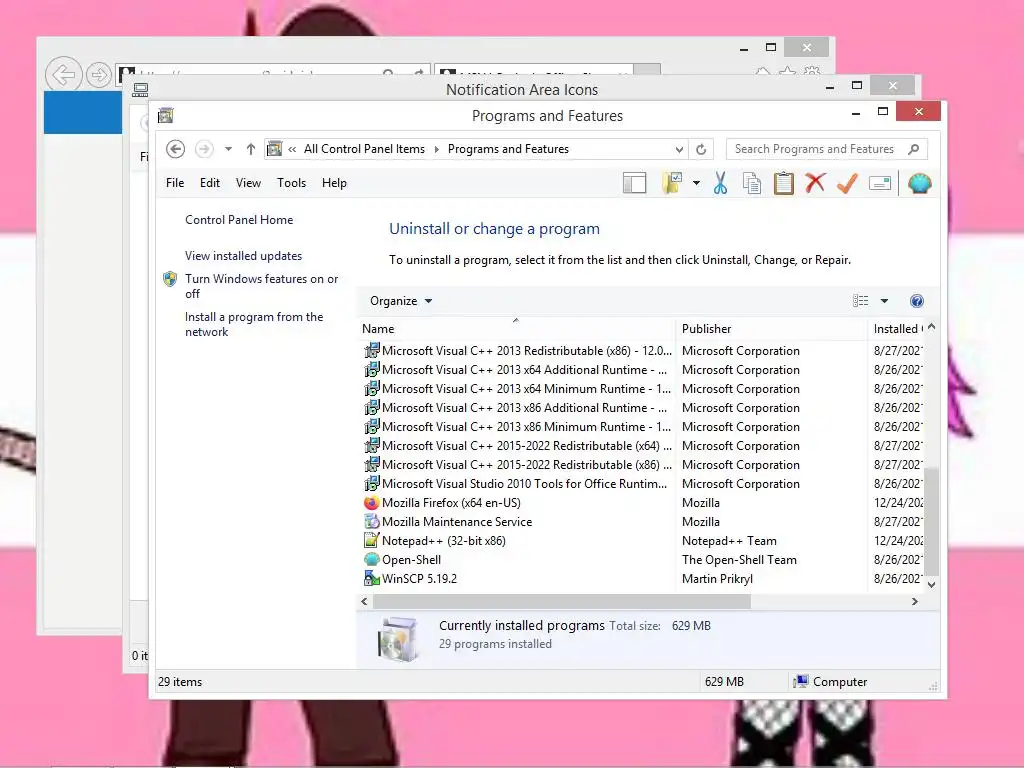Click the Firefox icon in the program list
The image size is (1024, 768).
(372, 503)
